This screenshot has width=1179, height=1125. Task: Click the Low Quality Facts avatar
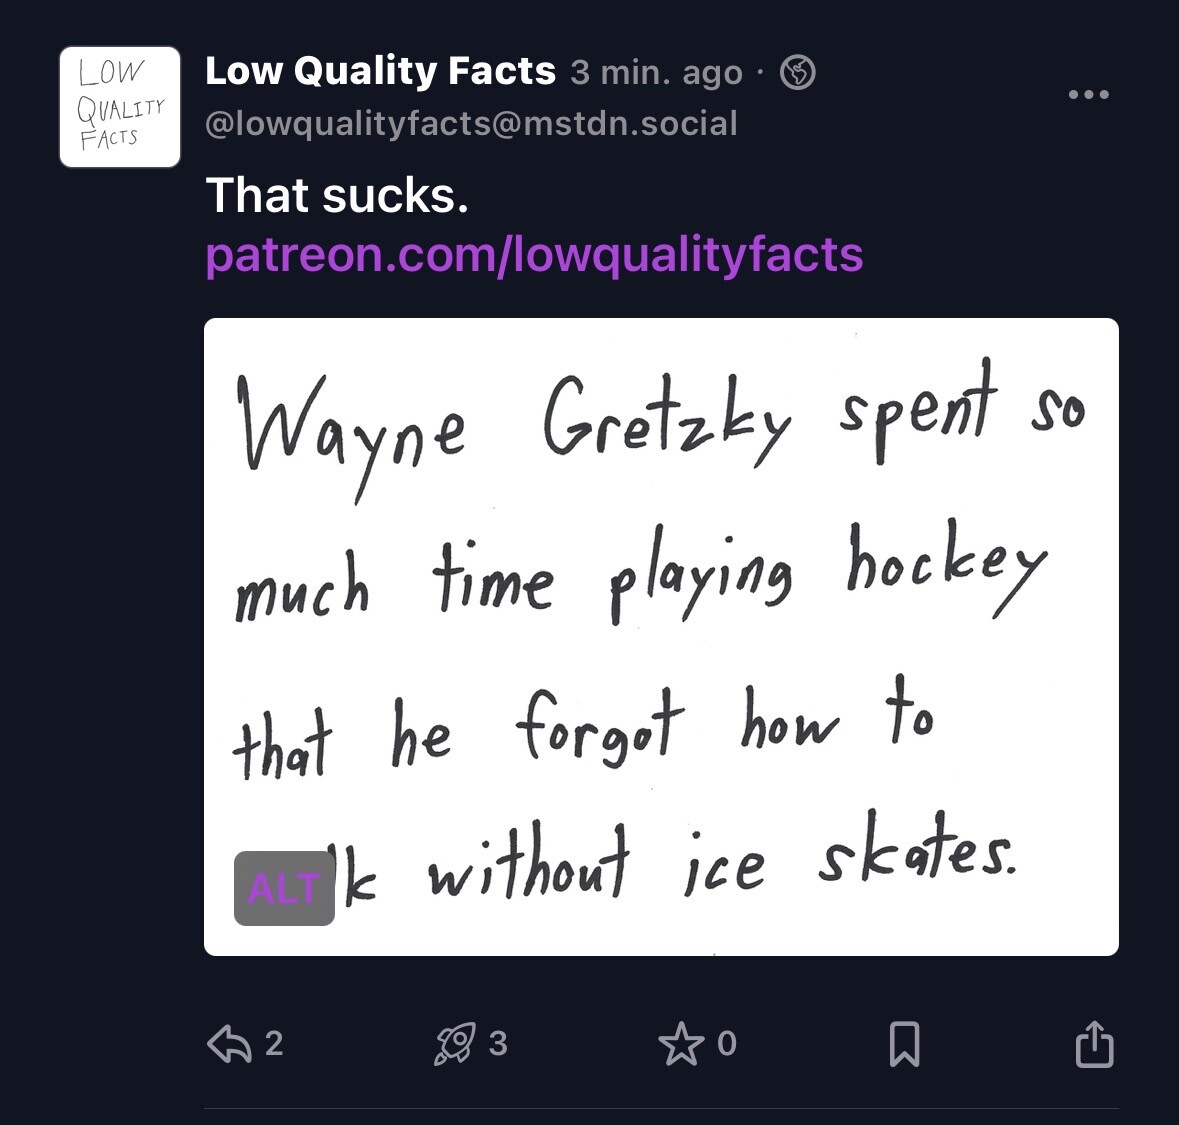[120, 107]
